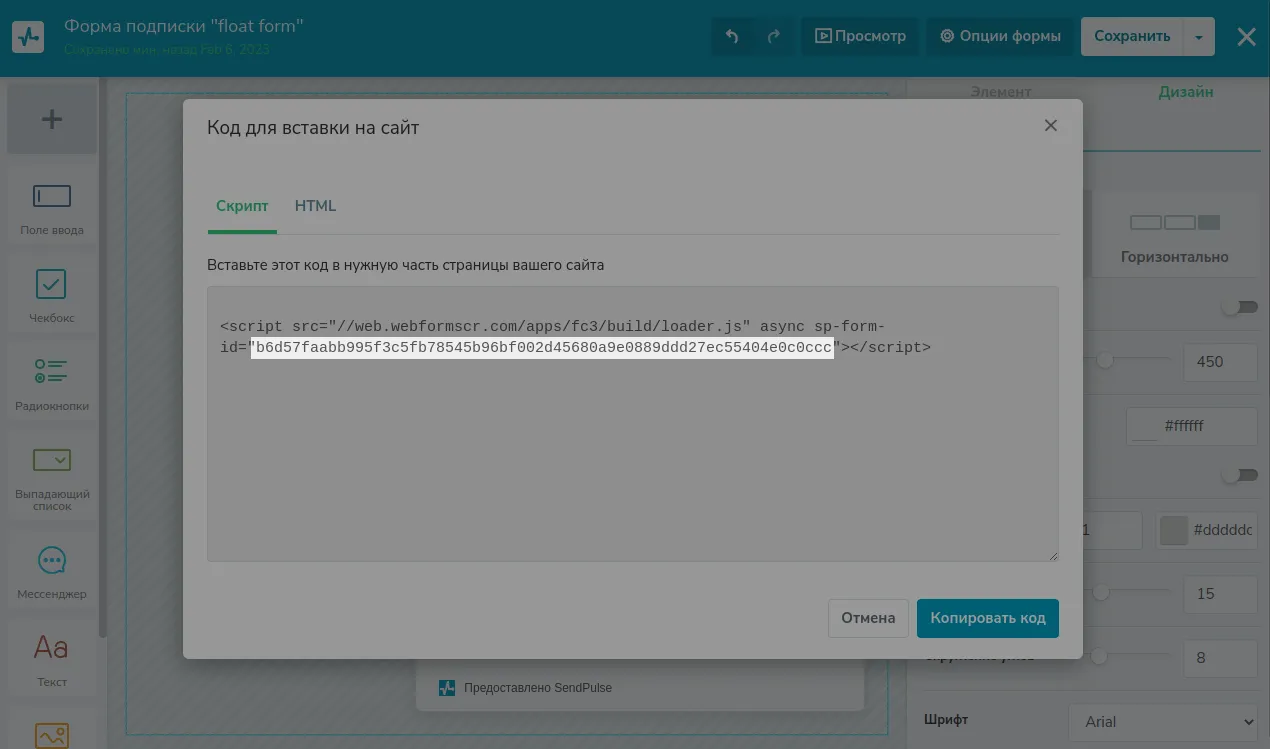Click the highlighted sp-form-id value
The height and width of the screenshot is (749, 1270).
[x=542, y=347]
